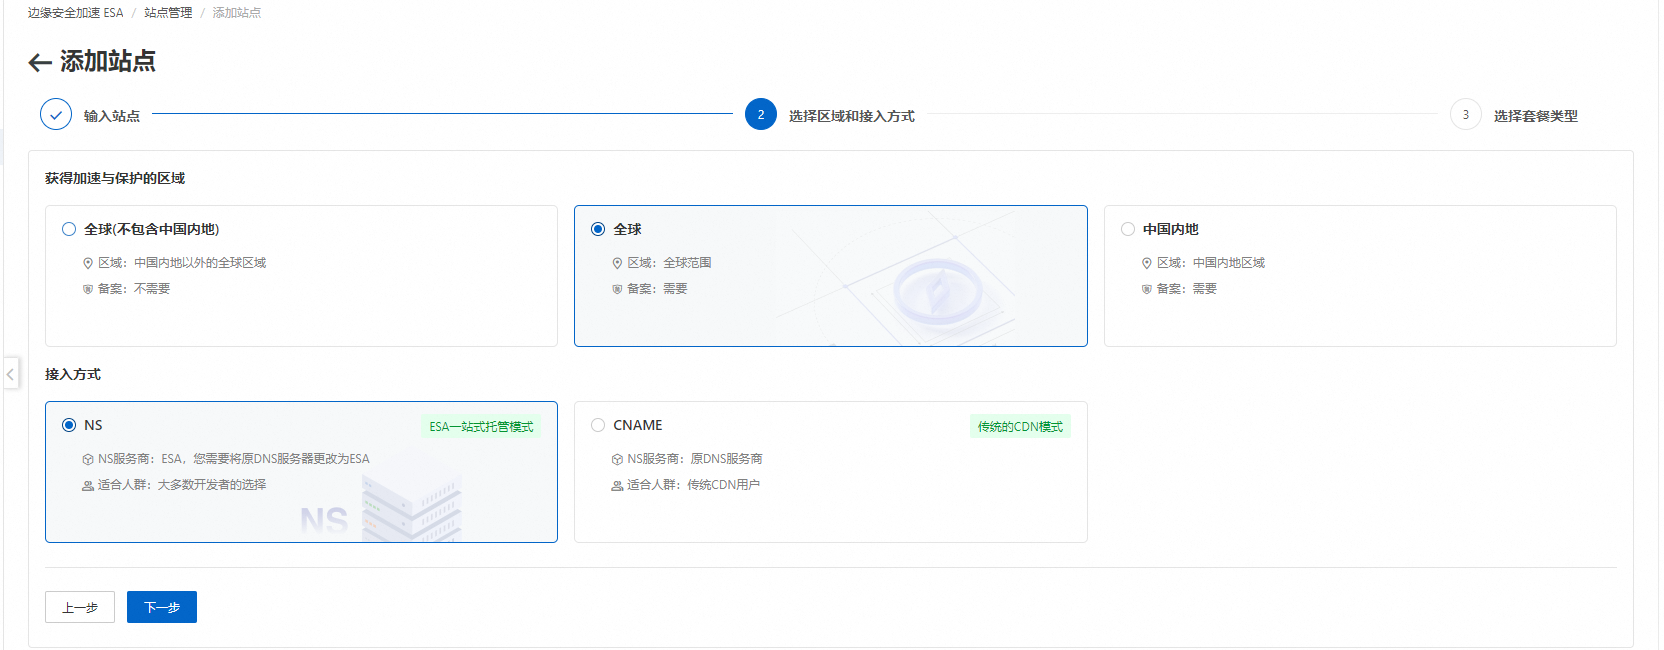Click the 传统的CDN模式 tag

pyautogui.click(x=1020, y=427)
